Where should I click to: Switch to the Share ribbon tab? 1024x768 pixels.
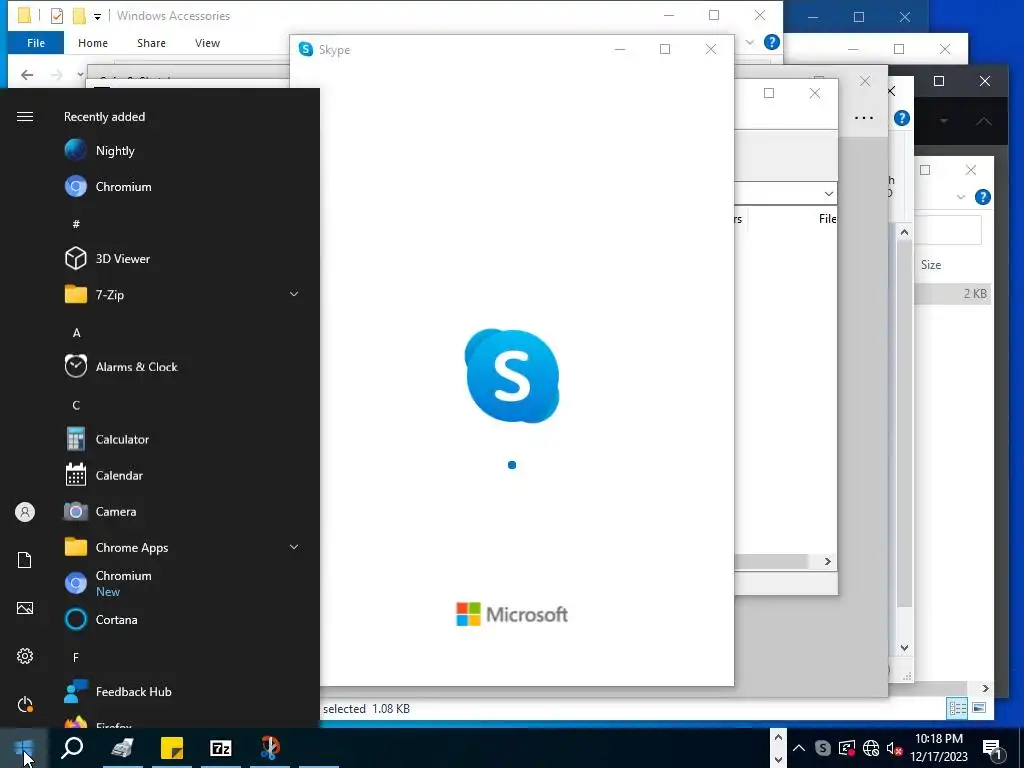(x=151, y=43)
